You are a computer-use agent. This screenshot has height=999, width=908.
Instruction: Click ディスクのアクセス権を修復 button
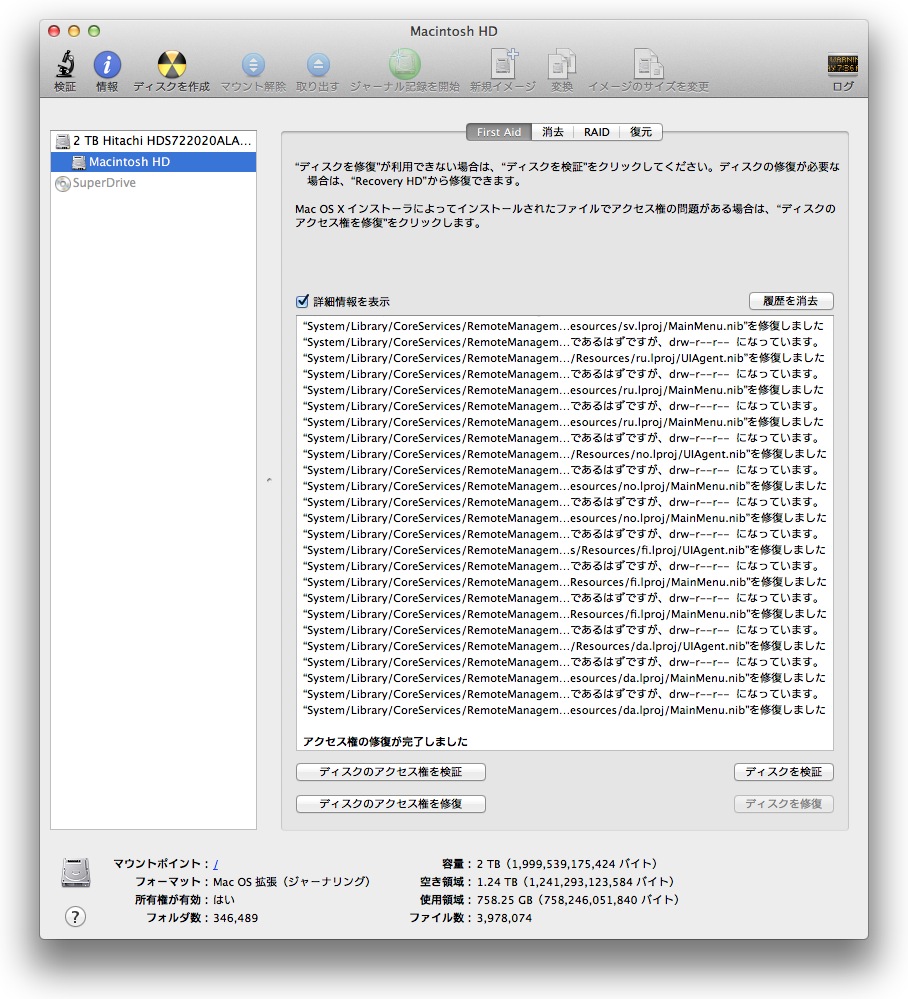(x=391, y=804)
